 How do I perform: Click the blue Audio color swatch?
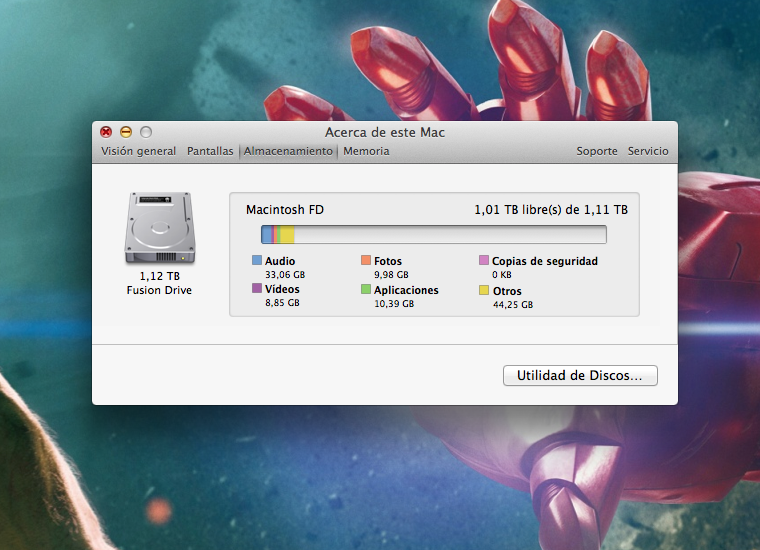[257, 260]
